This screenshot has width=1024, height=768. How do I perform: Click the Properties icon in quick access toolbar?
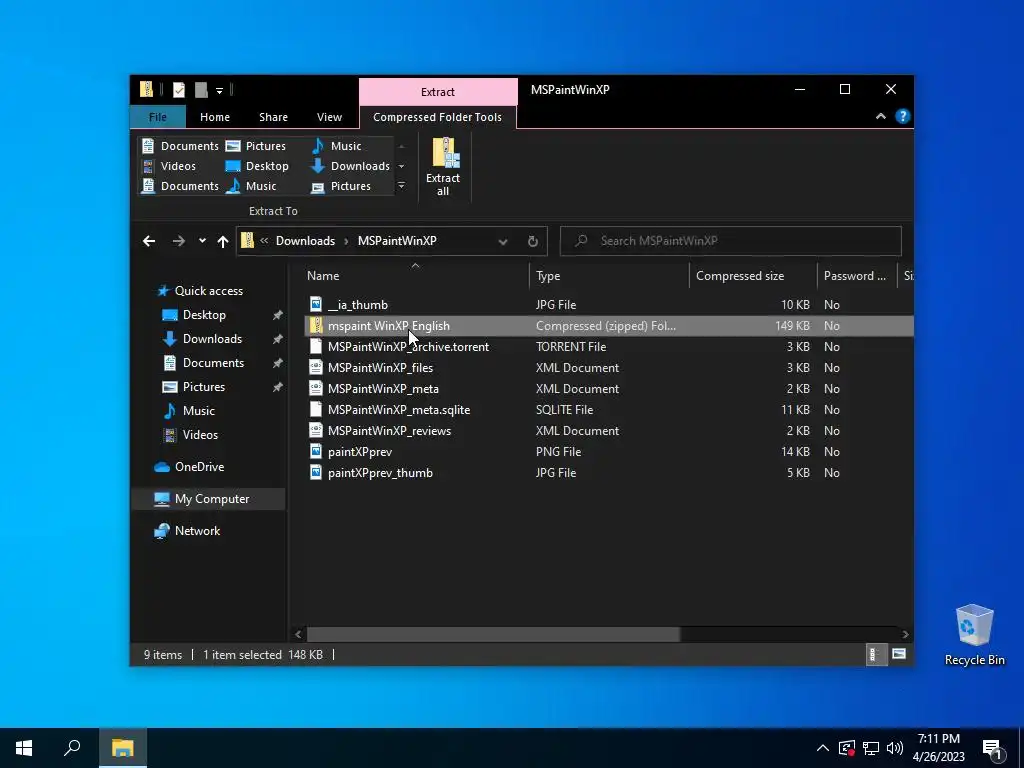178,89
